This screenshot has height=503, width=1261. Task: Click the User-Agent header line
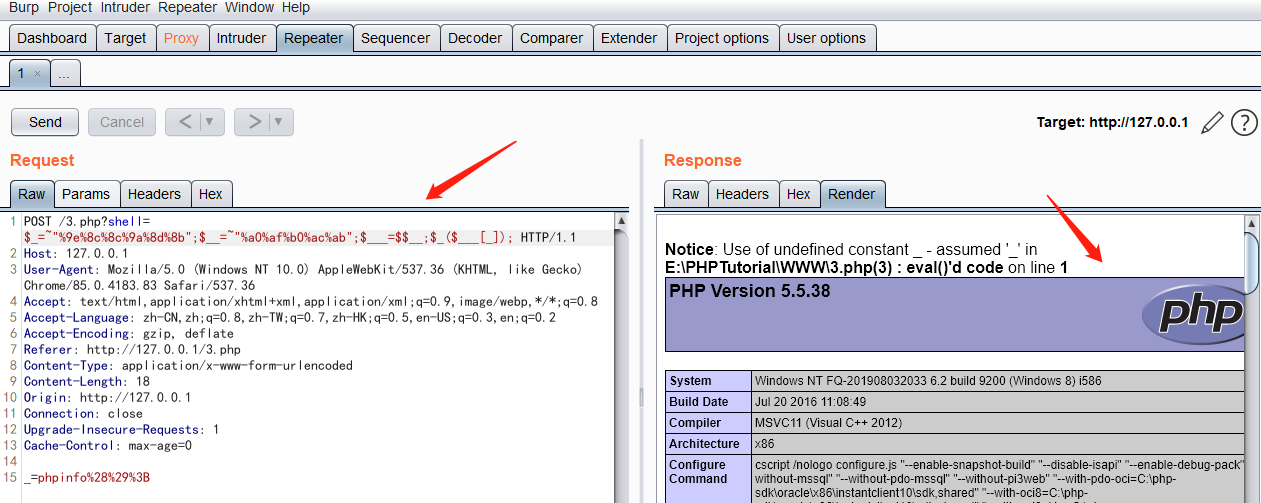[303, 277]
